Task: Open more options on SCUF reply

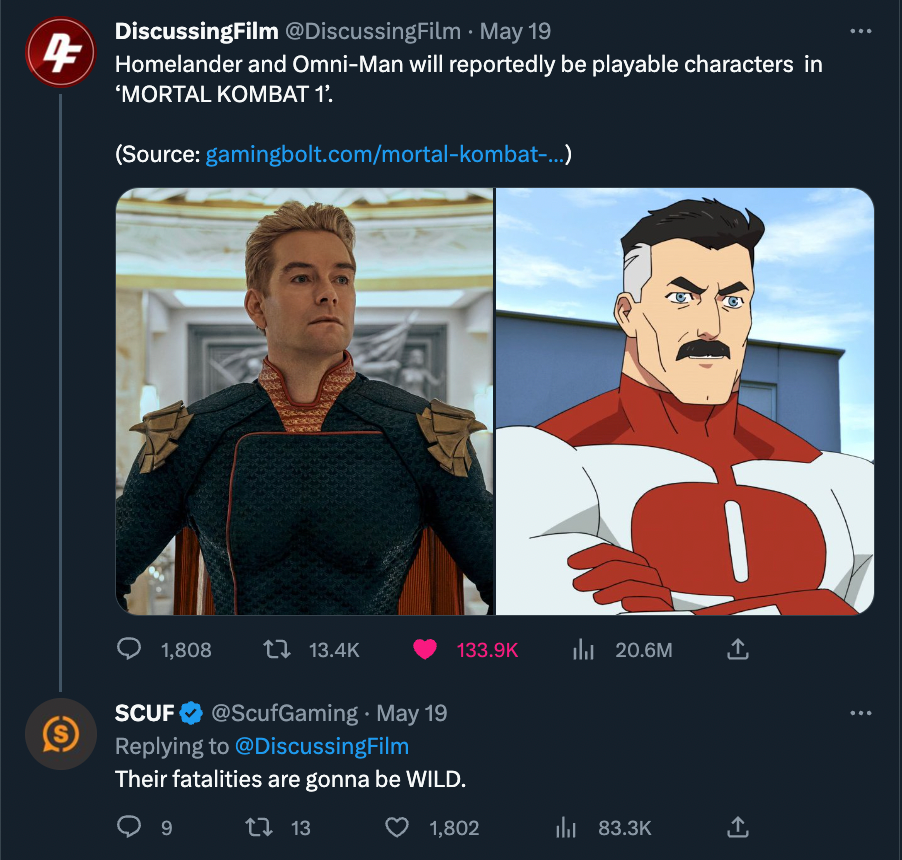Action: click(x=860, y=713)
